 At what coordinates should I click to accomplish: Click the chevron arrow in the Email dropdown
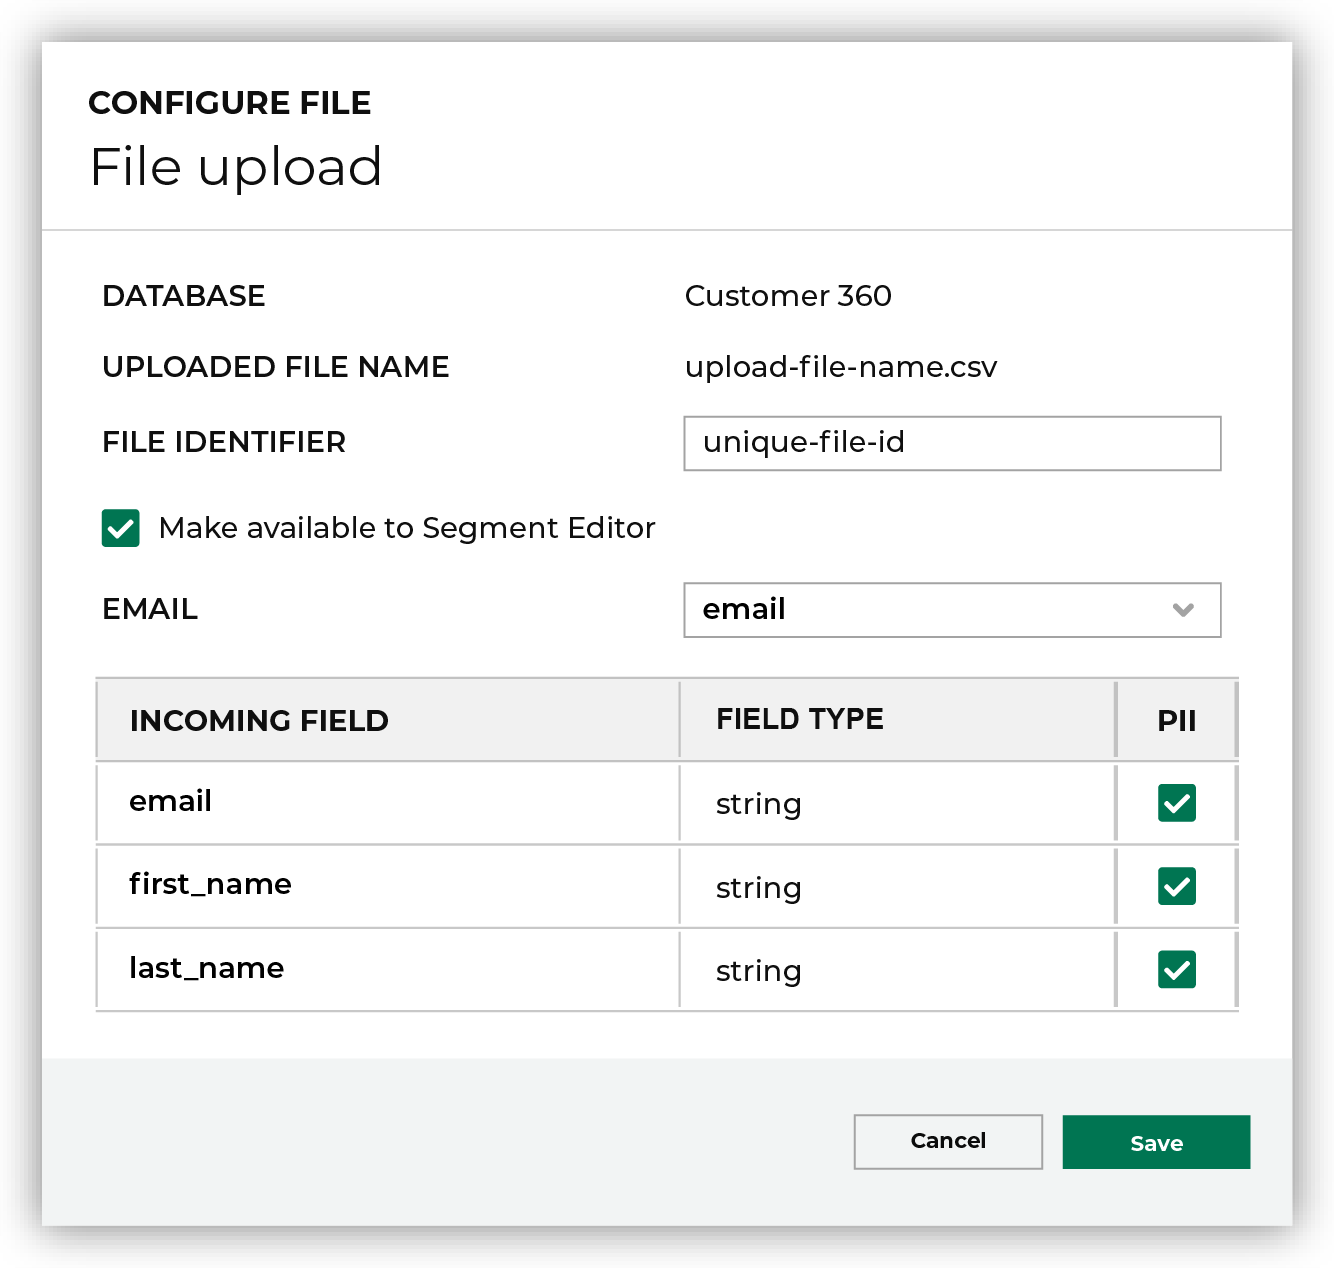[x=1183, y=610]
